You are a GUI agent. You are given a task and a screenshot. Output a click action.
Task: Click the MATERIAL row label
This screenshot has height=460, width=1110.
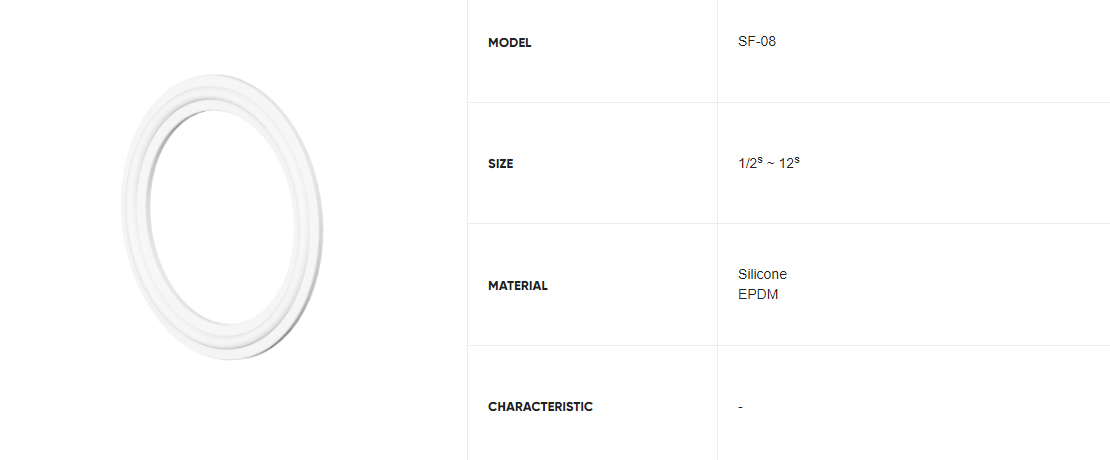[517, 286]
